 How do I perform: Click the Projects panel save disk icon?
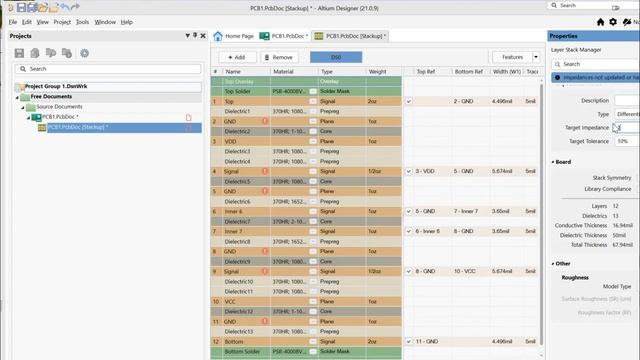(x=19, y=53)
